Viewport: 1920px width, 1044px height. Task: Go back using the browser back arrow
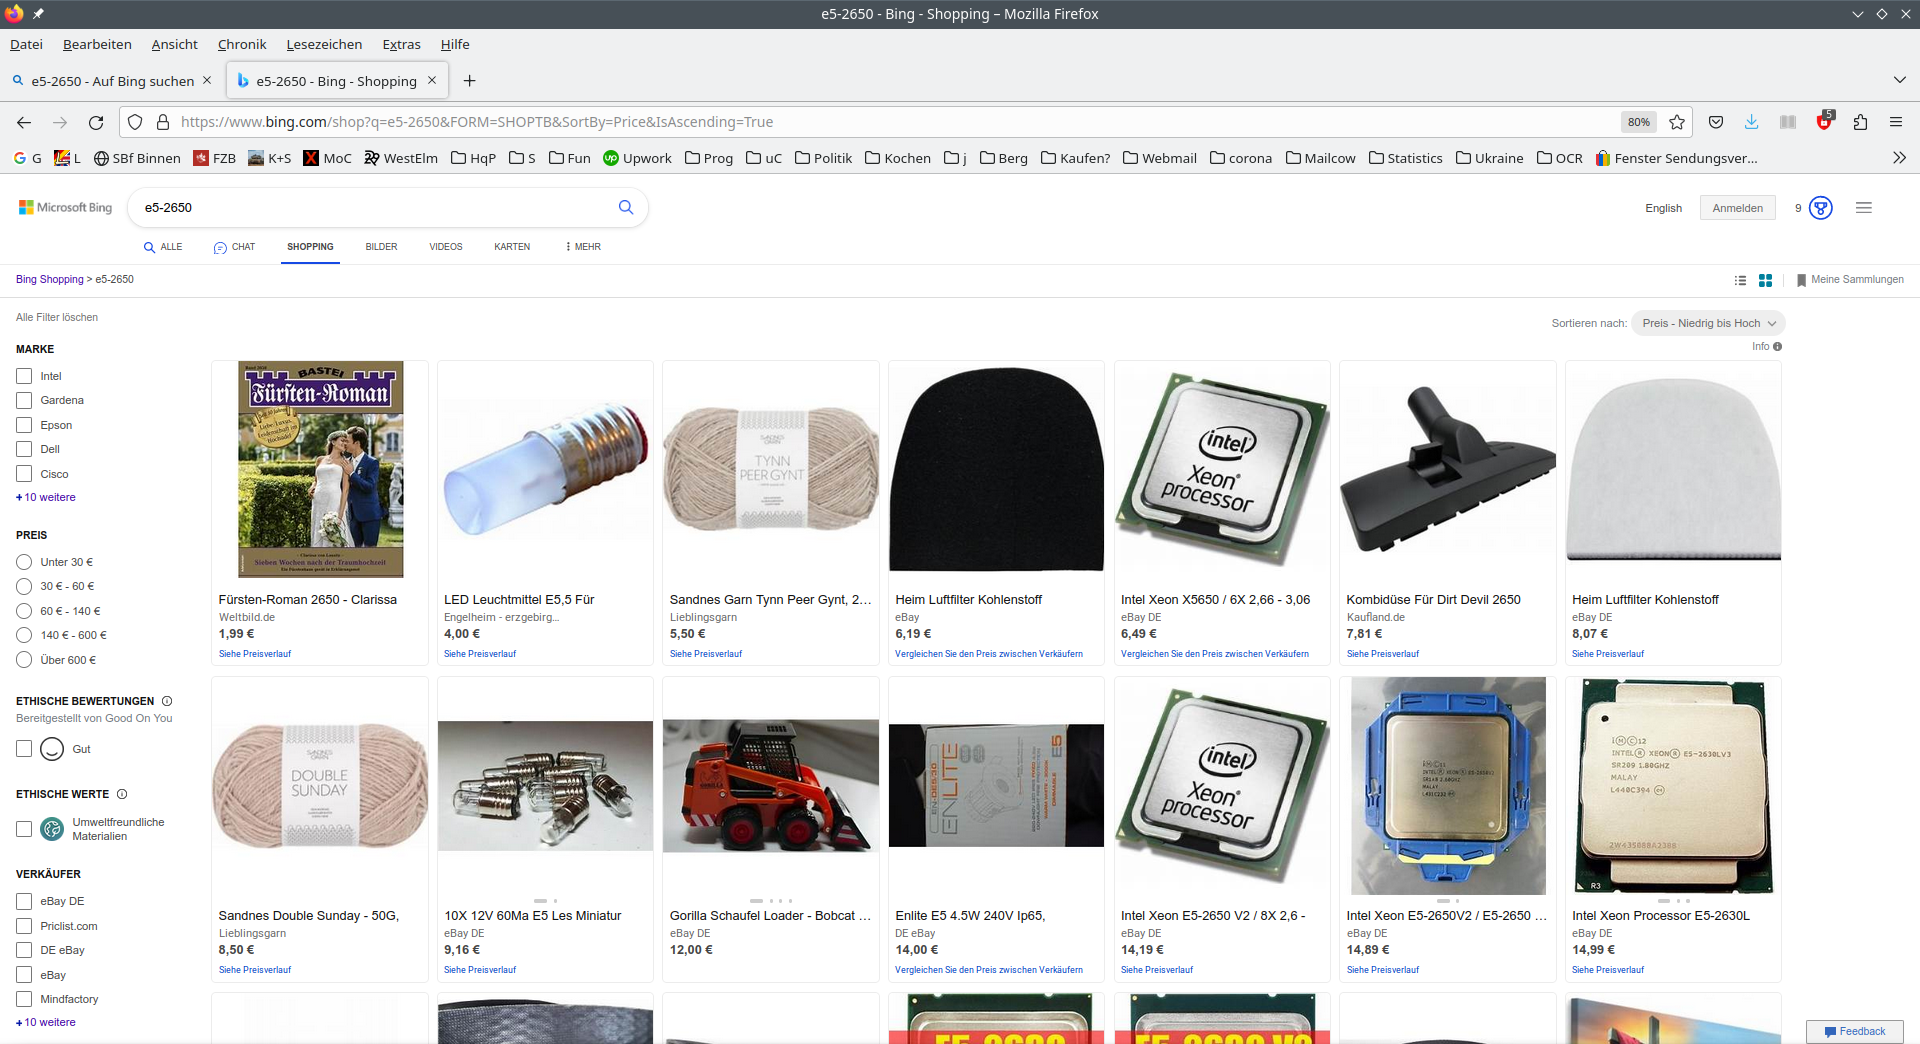[24, 122]
